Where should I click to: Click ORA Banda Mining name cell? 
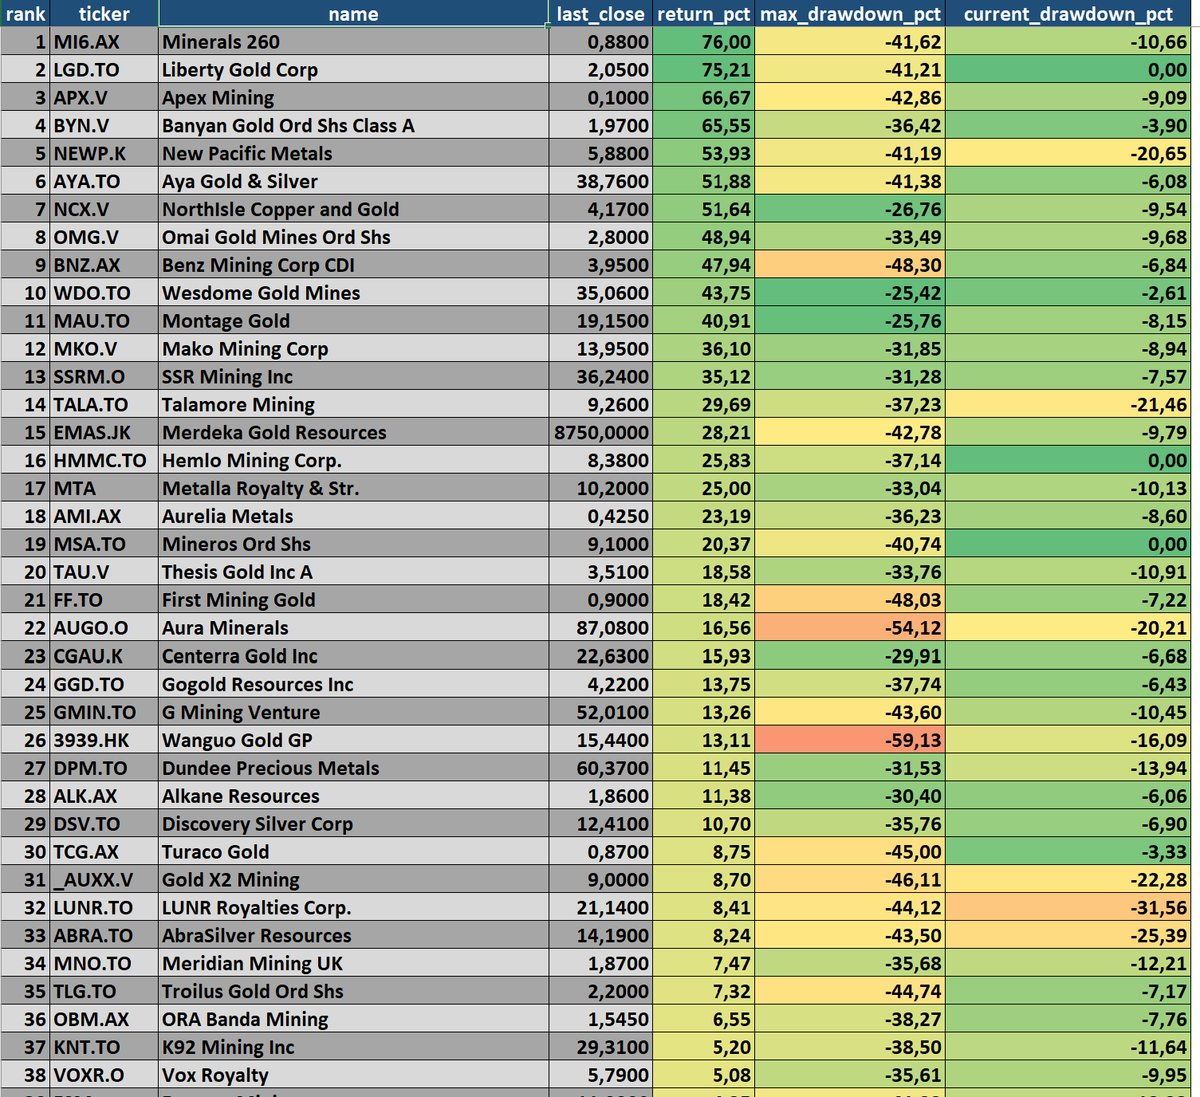[353, 1020]
